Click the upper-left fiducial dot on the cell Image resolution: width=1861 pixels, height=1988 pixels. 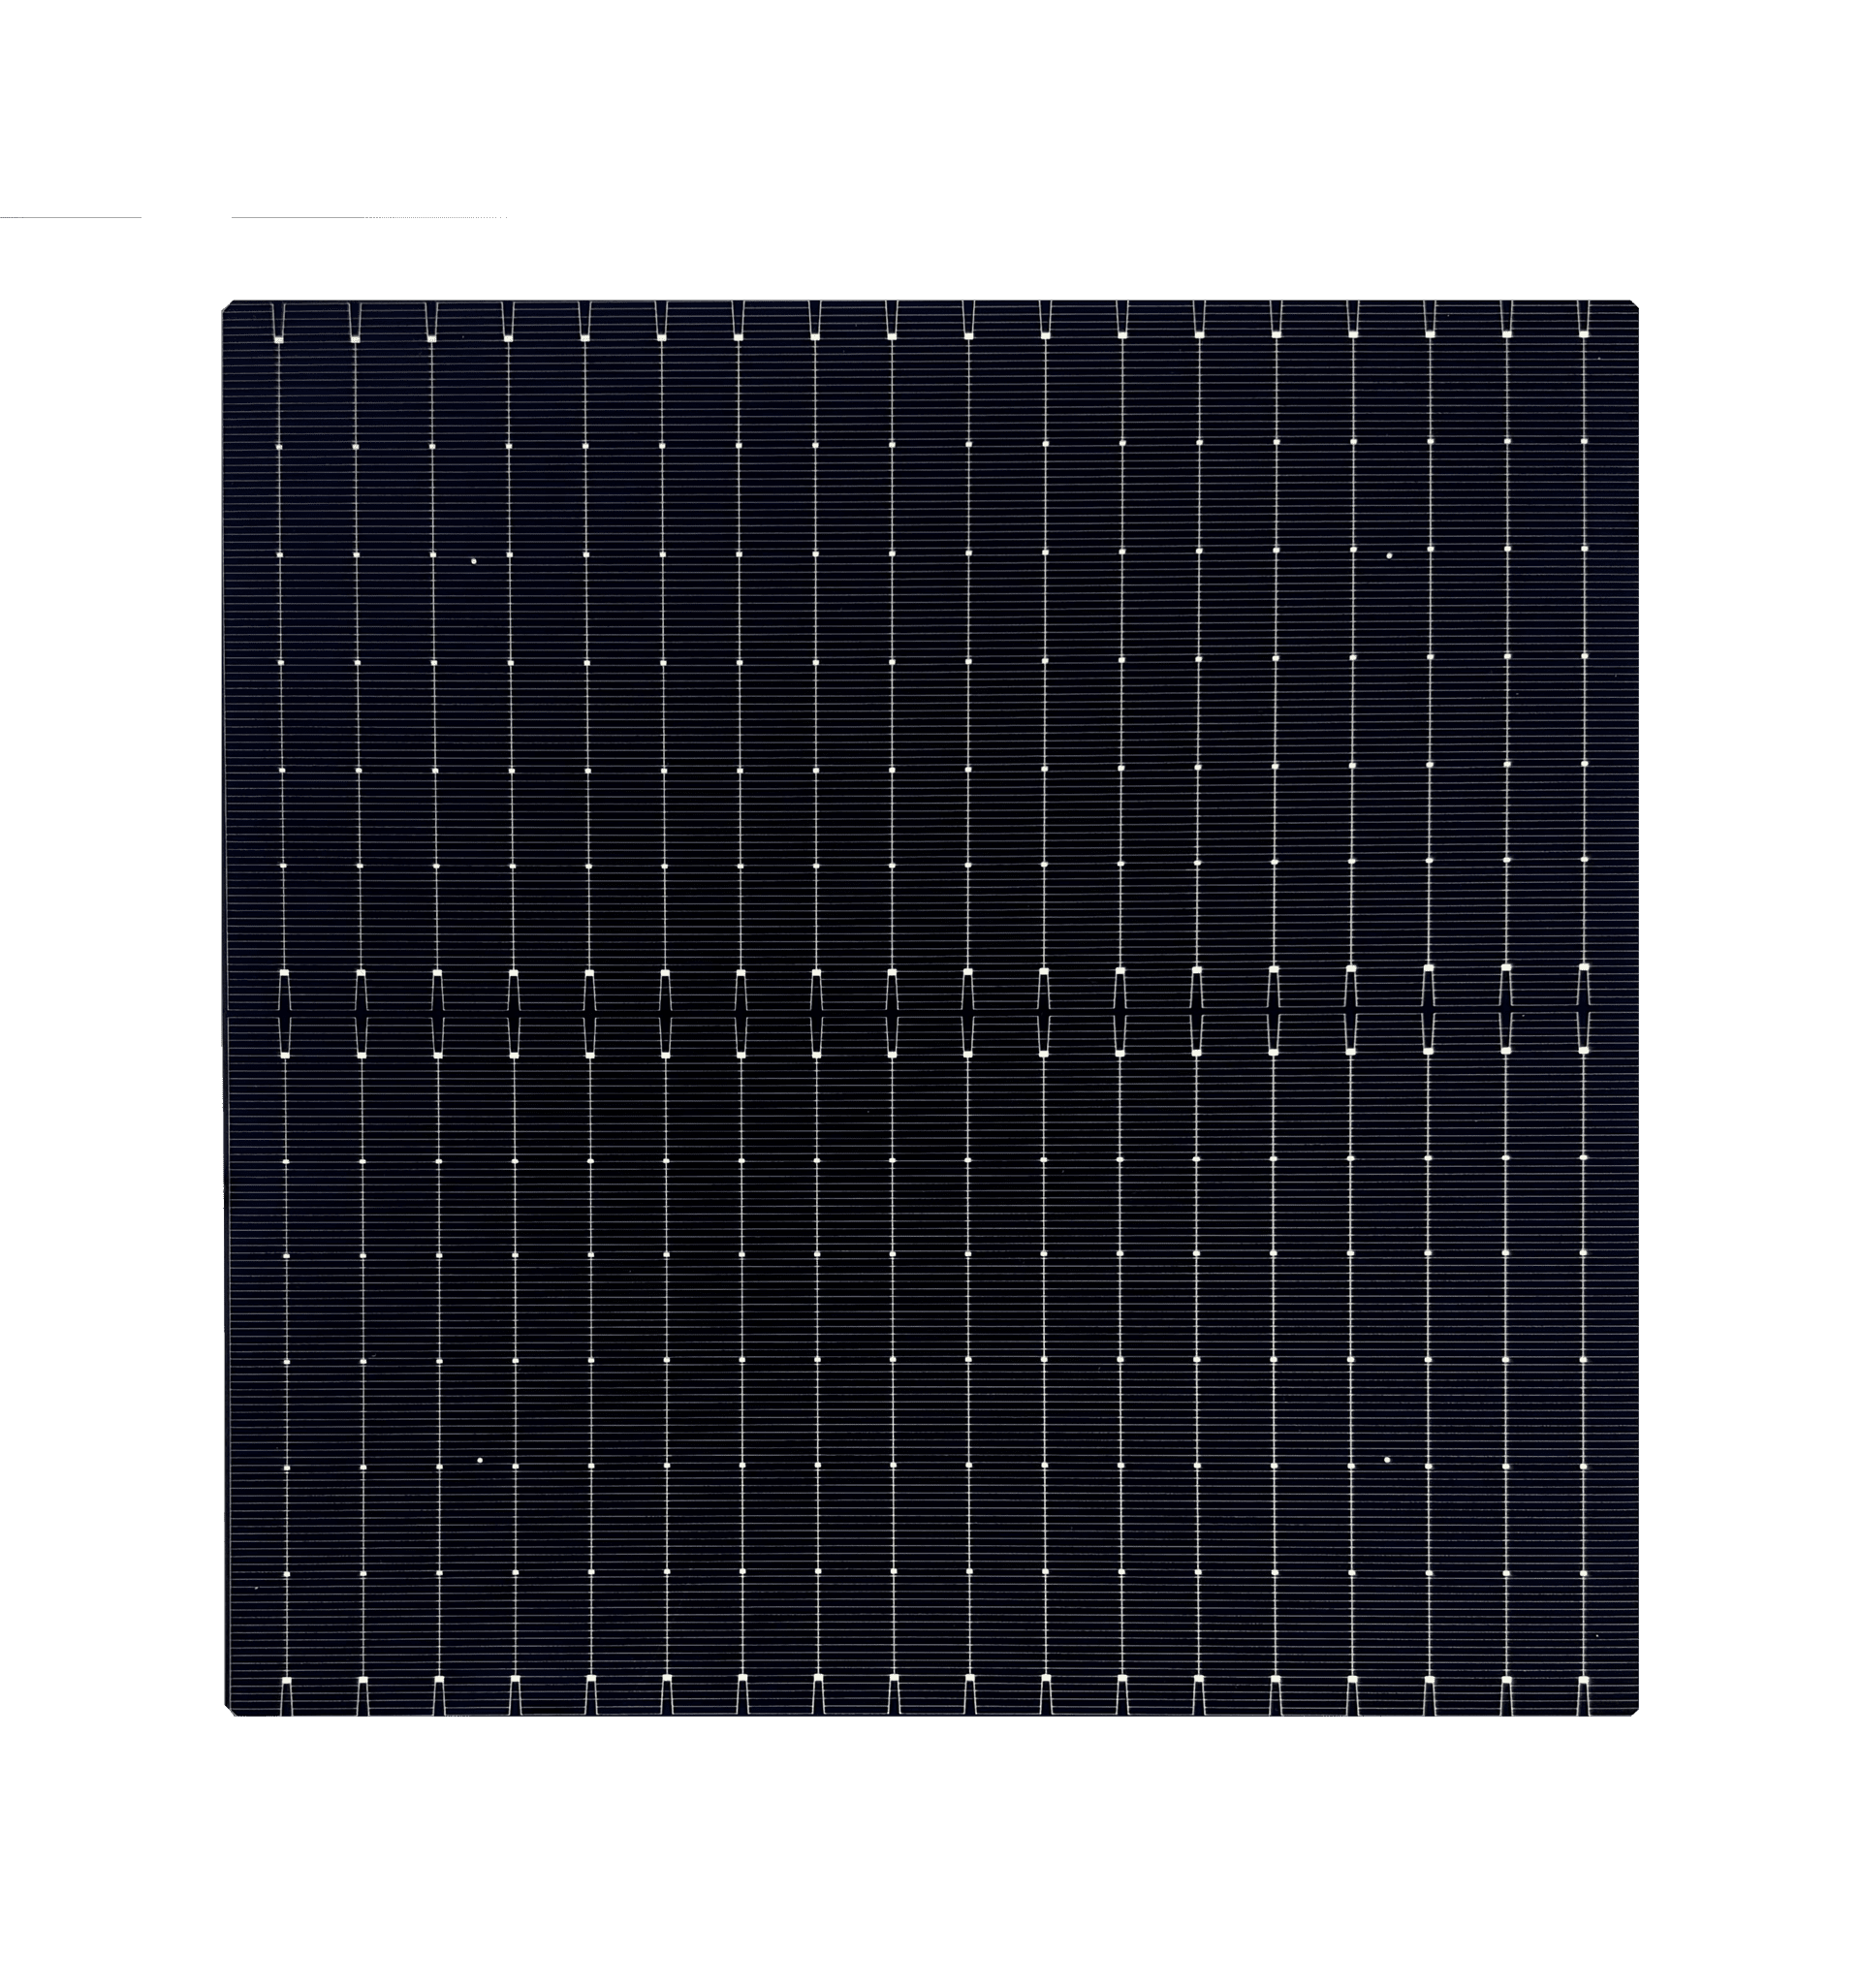pos(474,561)
